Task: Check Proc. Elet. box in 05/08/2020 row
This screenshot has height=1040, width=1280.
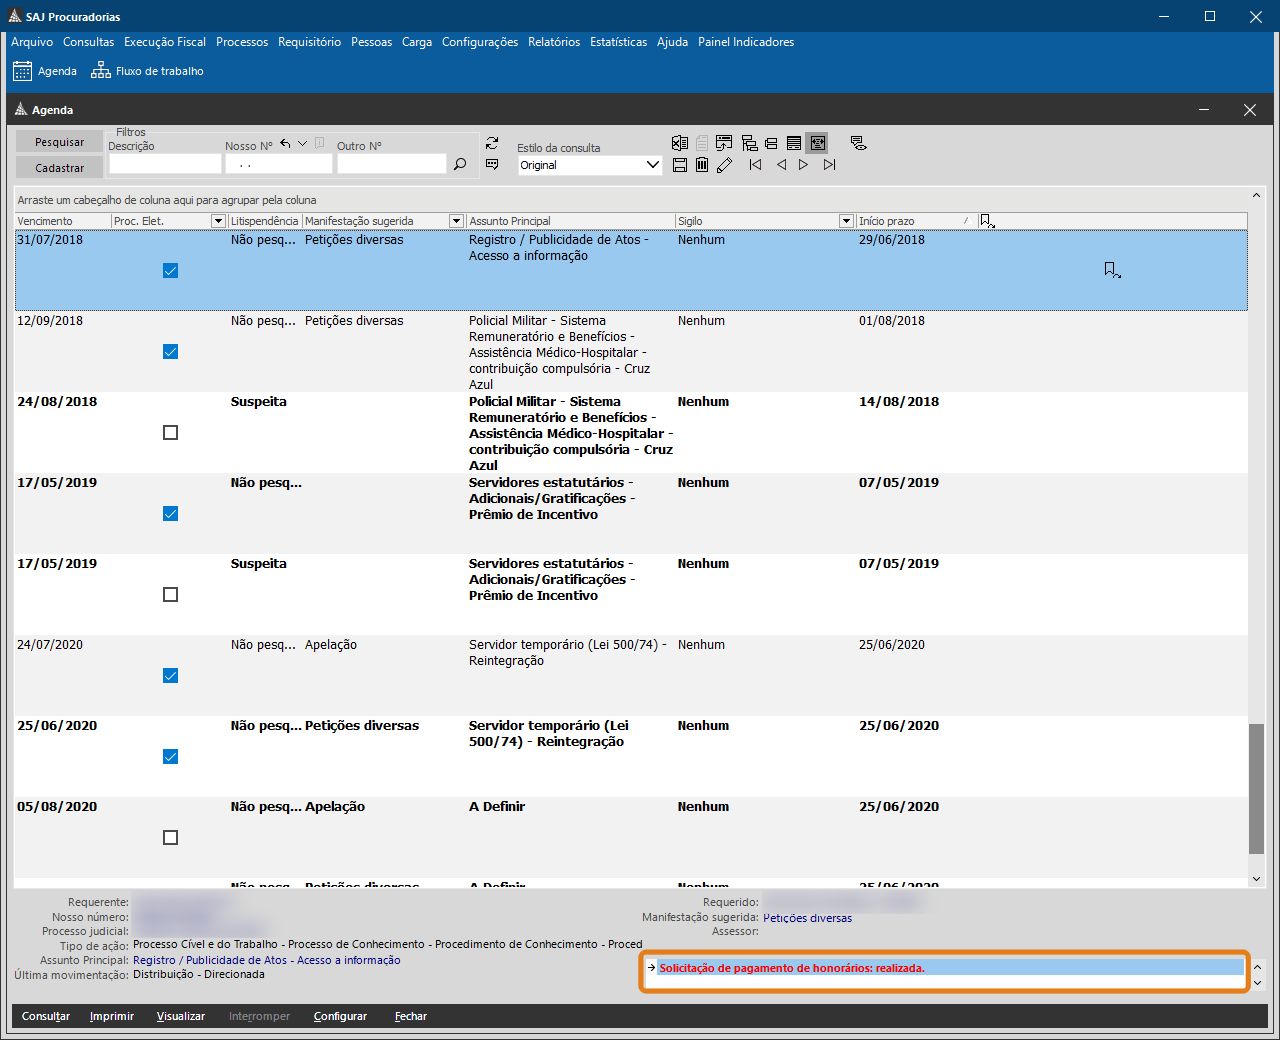Action: [x=170, y=838]
